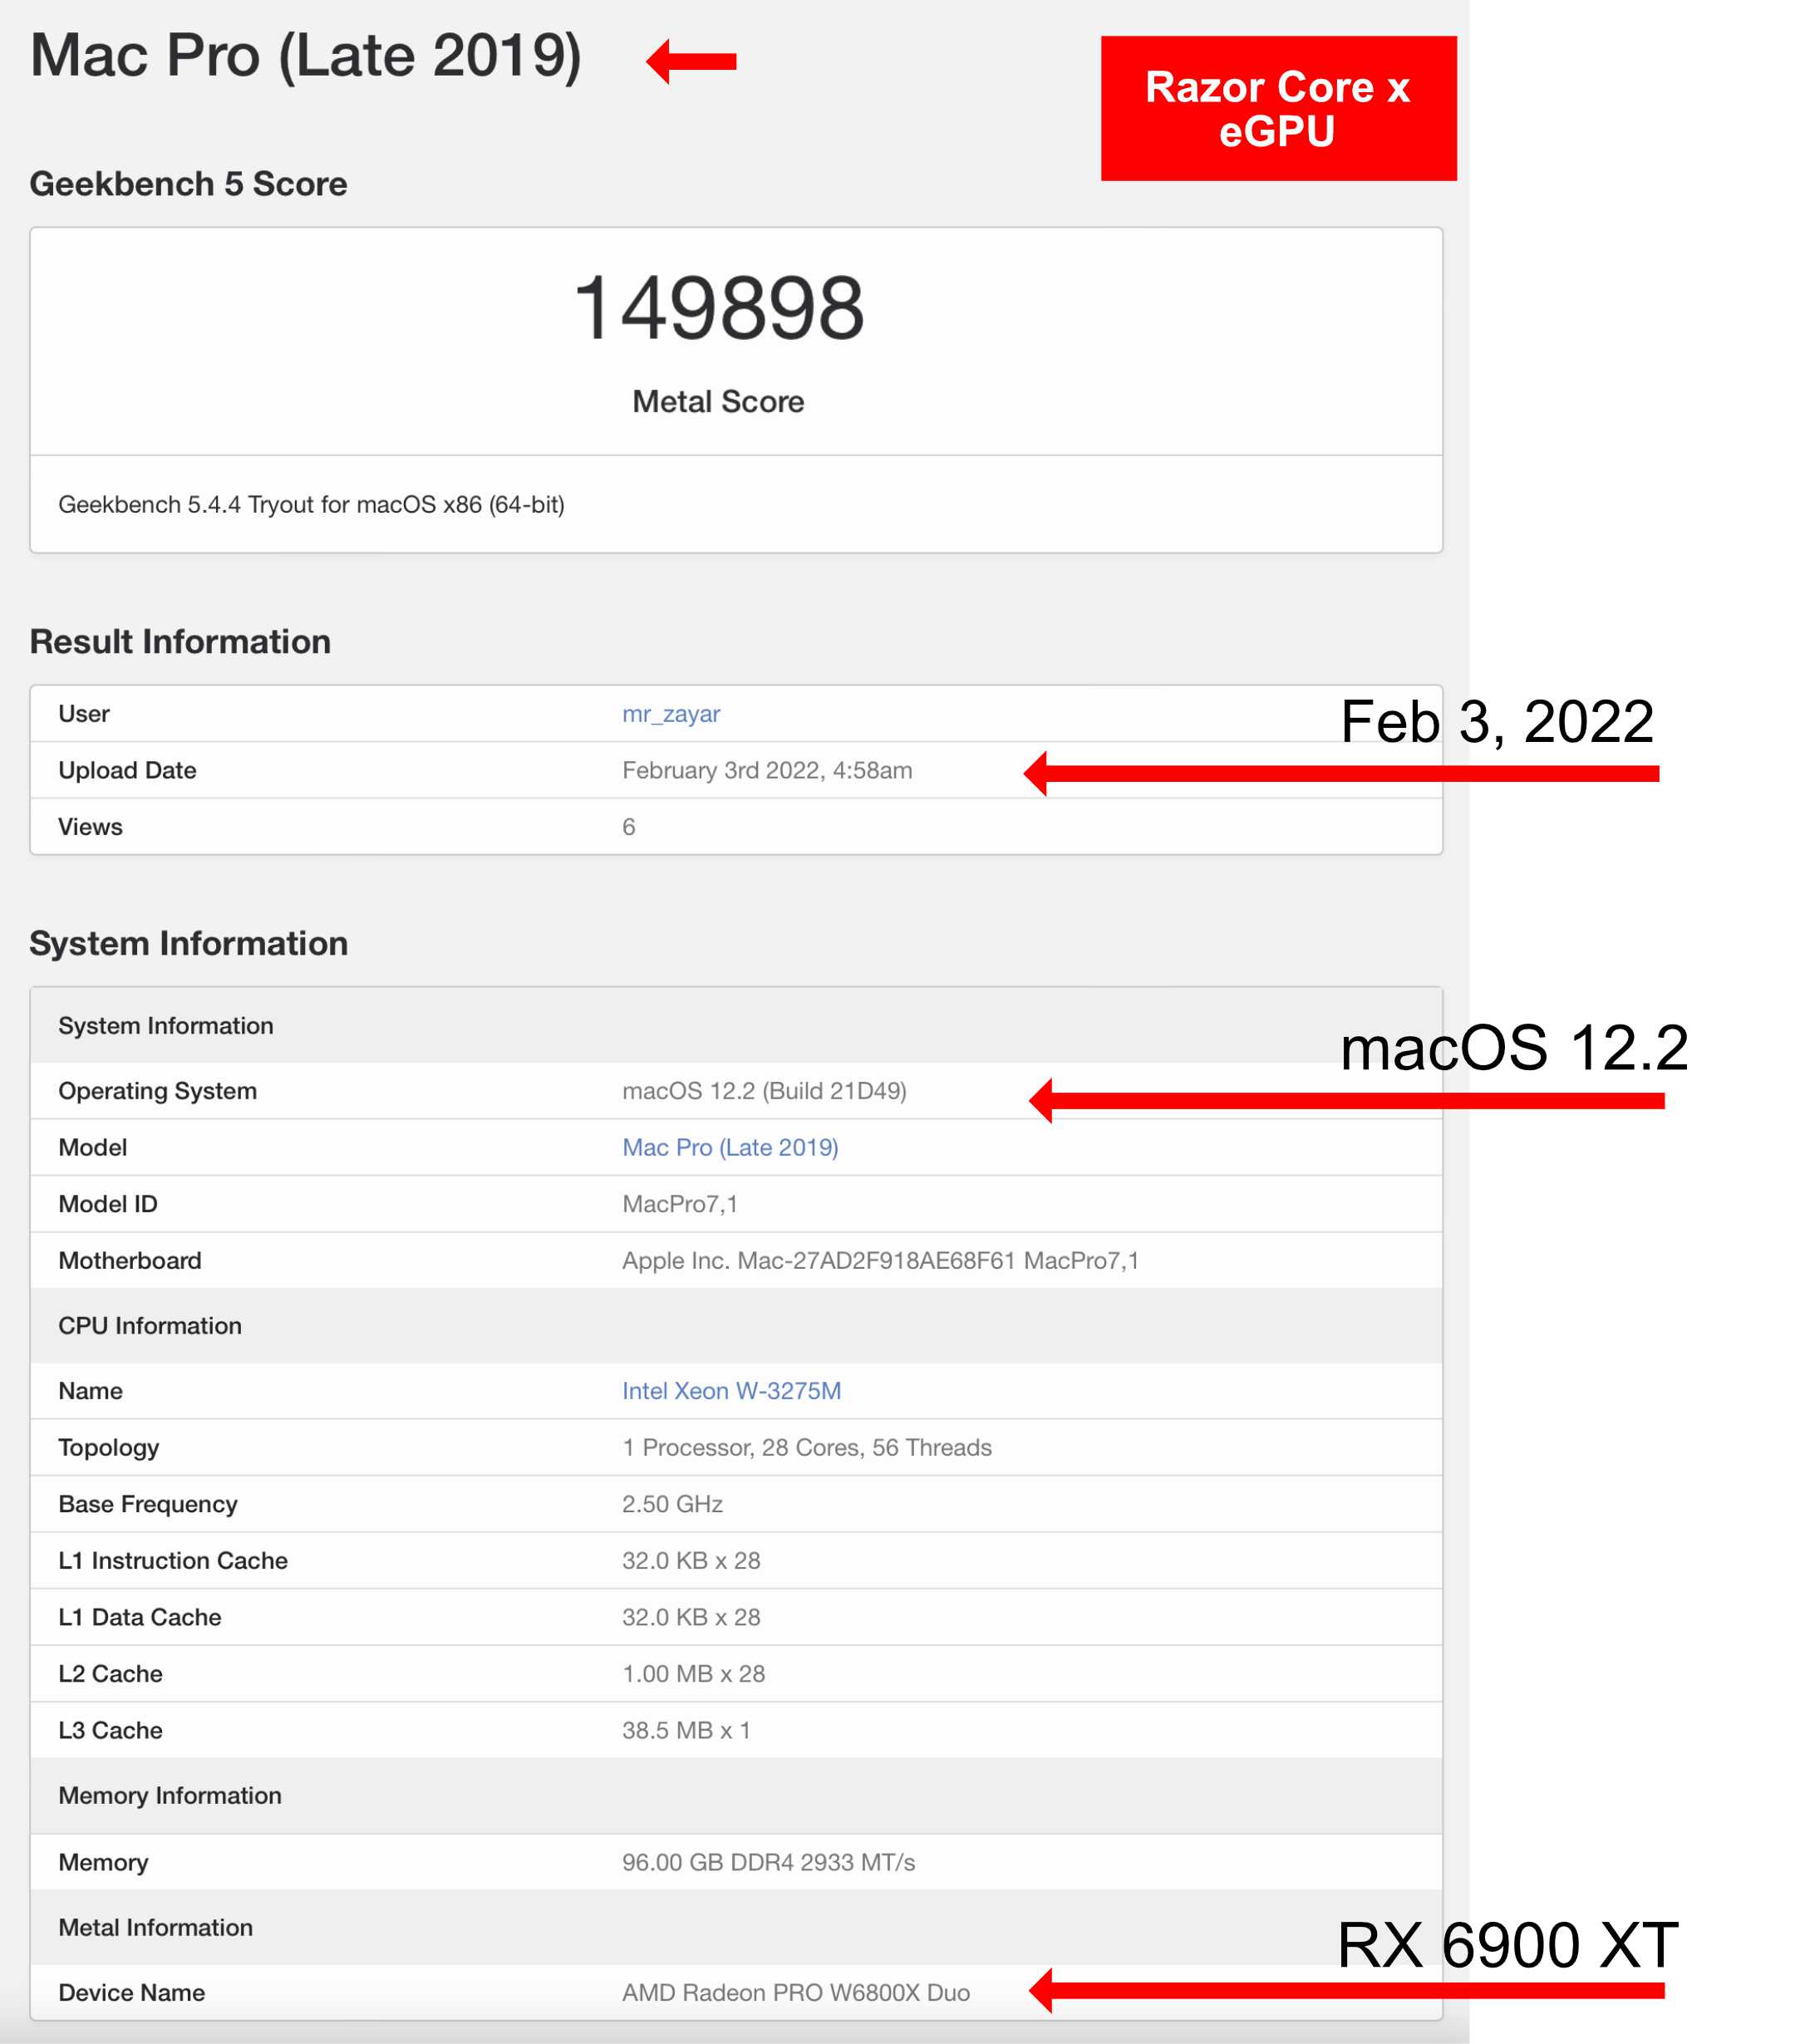Click the Geekbench 5.4.4 Tryout version text

[311, 504]
